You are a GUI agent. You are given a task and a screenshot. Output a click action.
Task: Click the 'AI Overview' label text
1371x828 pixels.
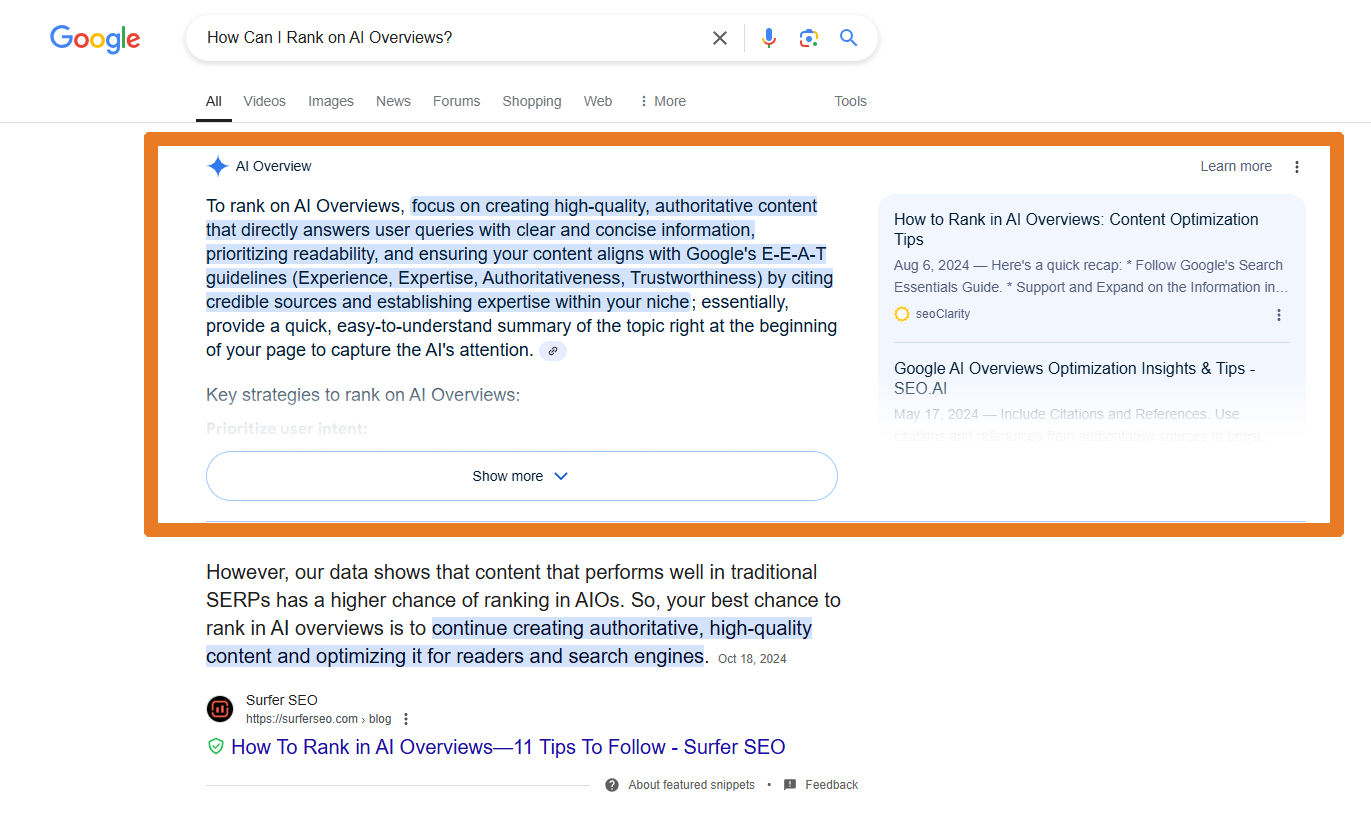tap(274, 166)
